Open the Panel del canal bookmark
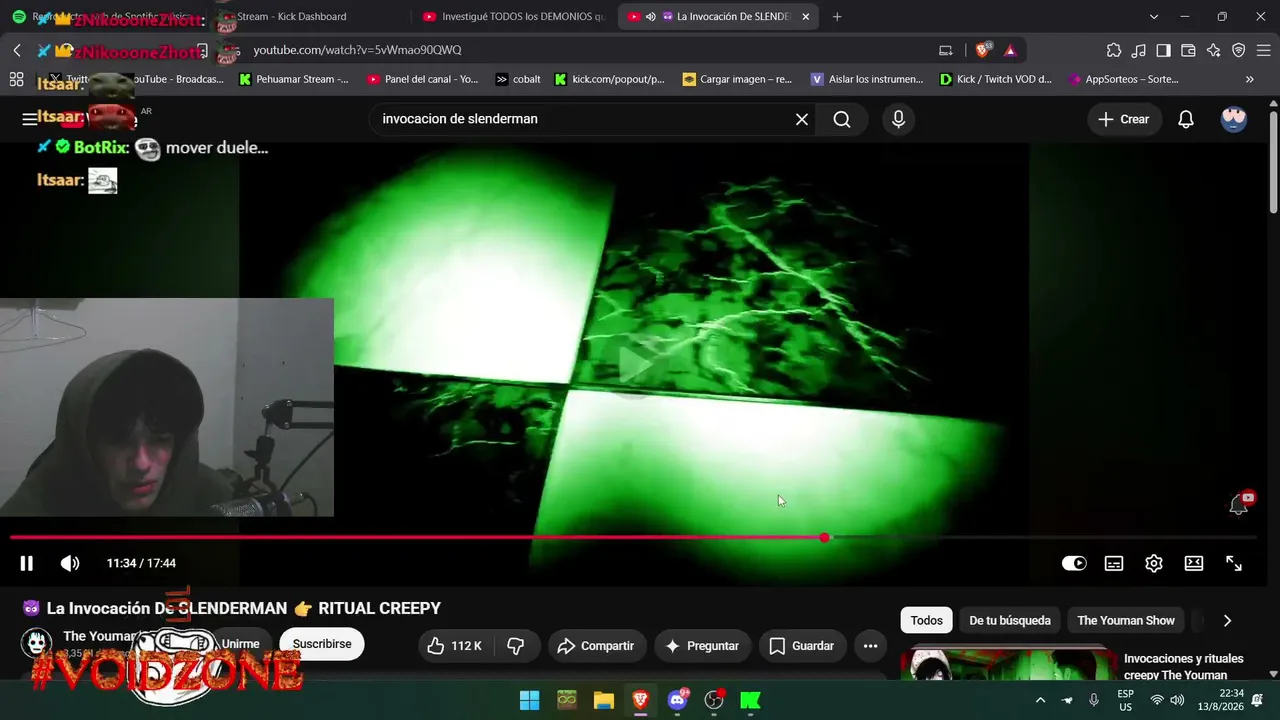This screenshot has width=1280, height=720. pos(423,79)
